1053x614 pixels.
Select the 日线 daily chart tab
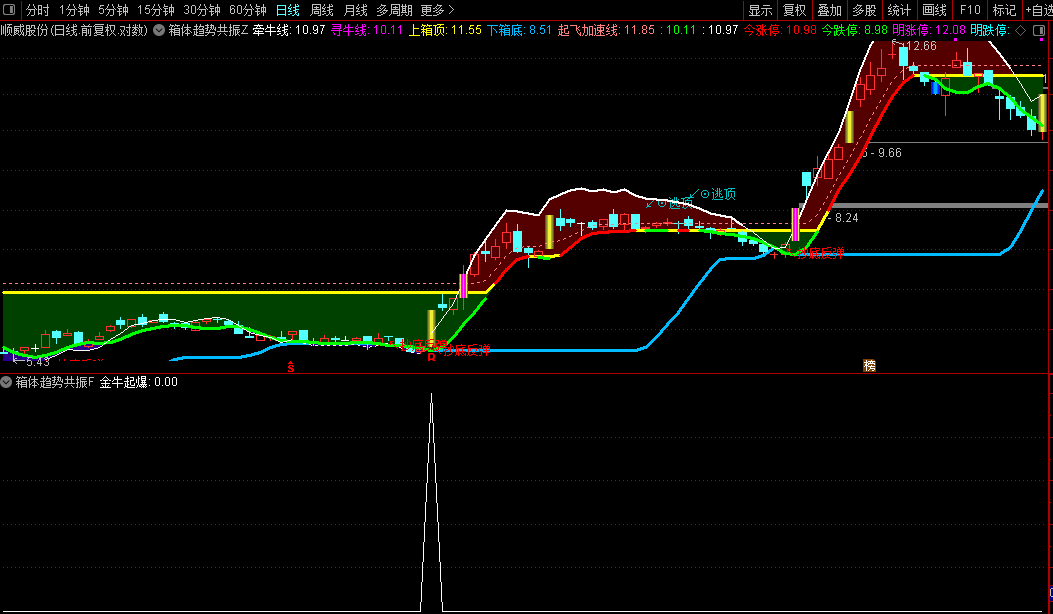tap(288, 10)
